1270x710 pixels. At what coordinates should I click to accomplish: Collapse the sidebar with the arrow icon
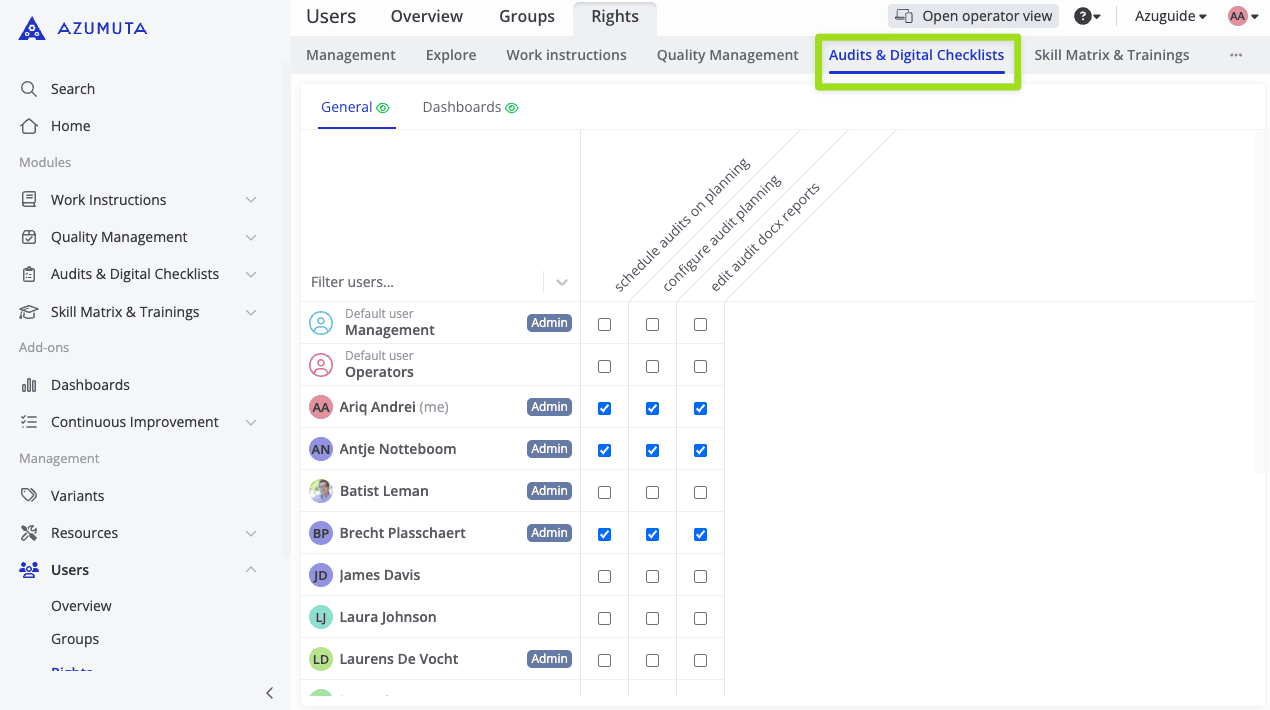click(269, 693)
